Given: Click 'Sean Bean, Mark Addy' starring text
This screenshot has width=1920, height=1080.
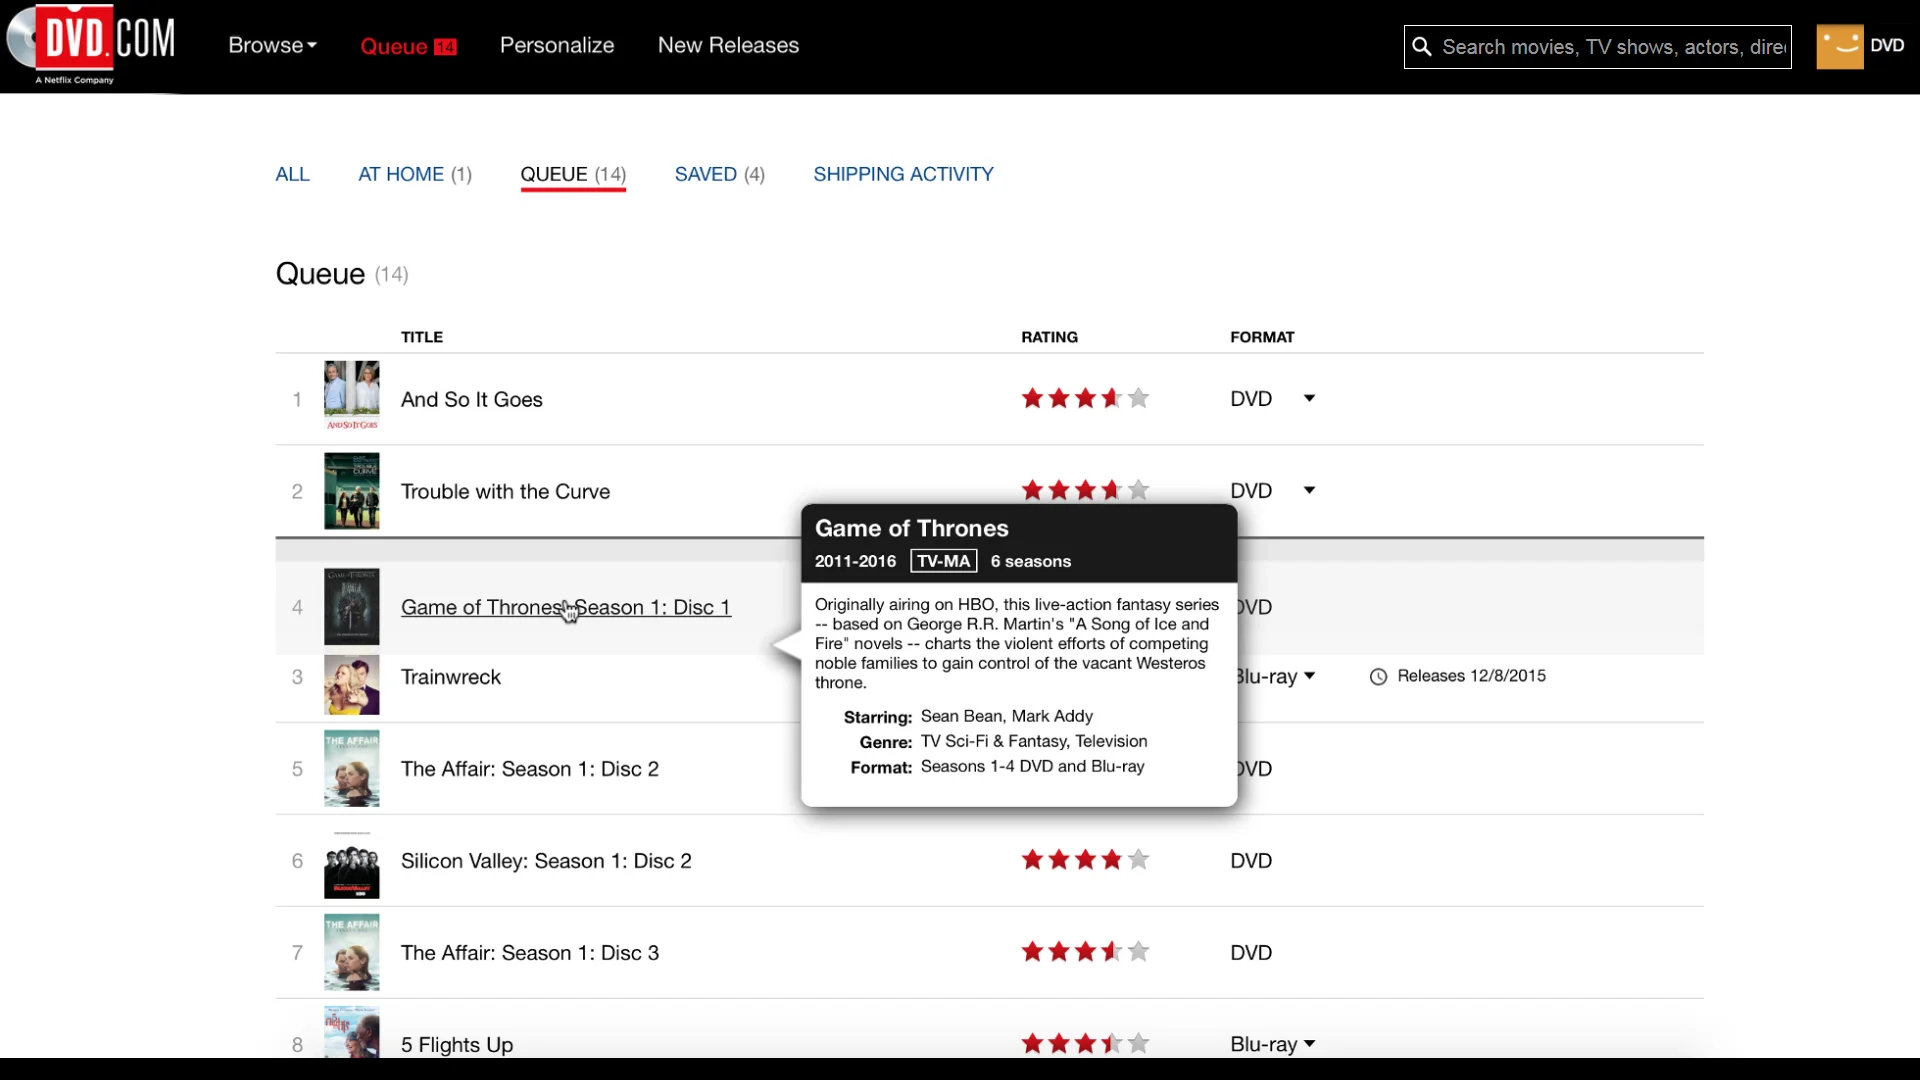Looking at the screenshot, I should (x=1007, y=716).
